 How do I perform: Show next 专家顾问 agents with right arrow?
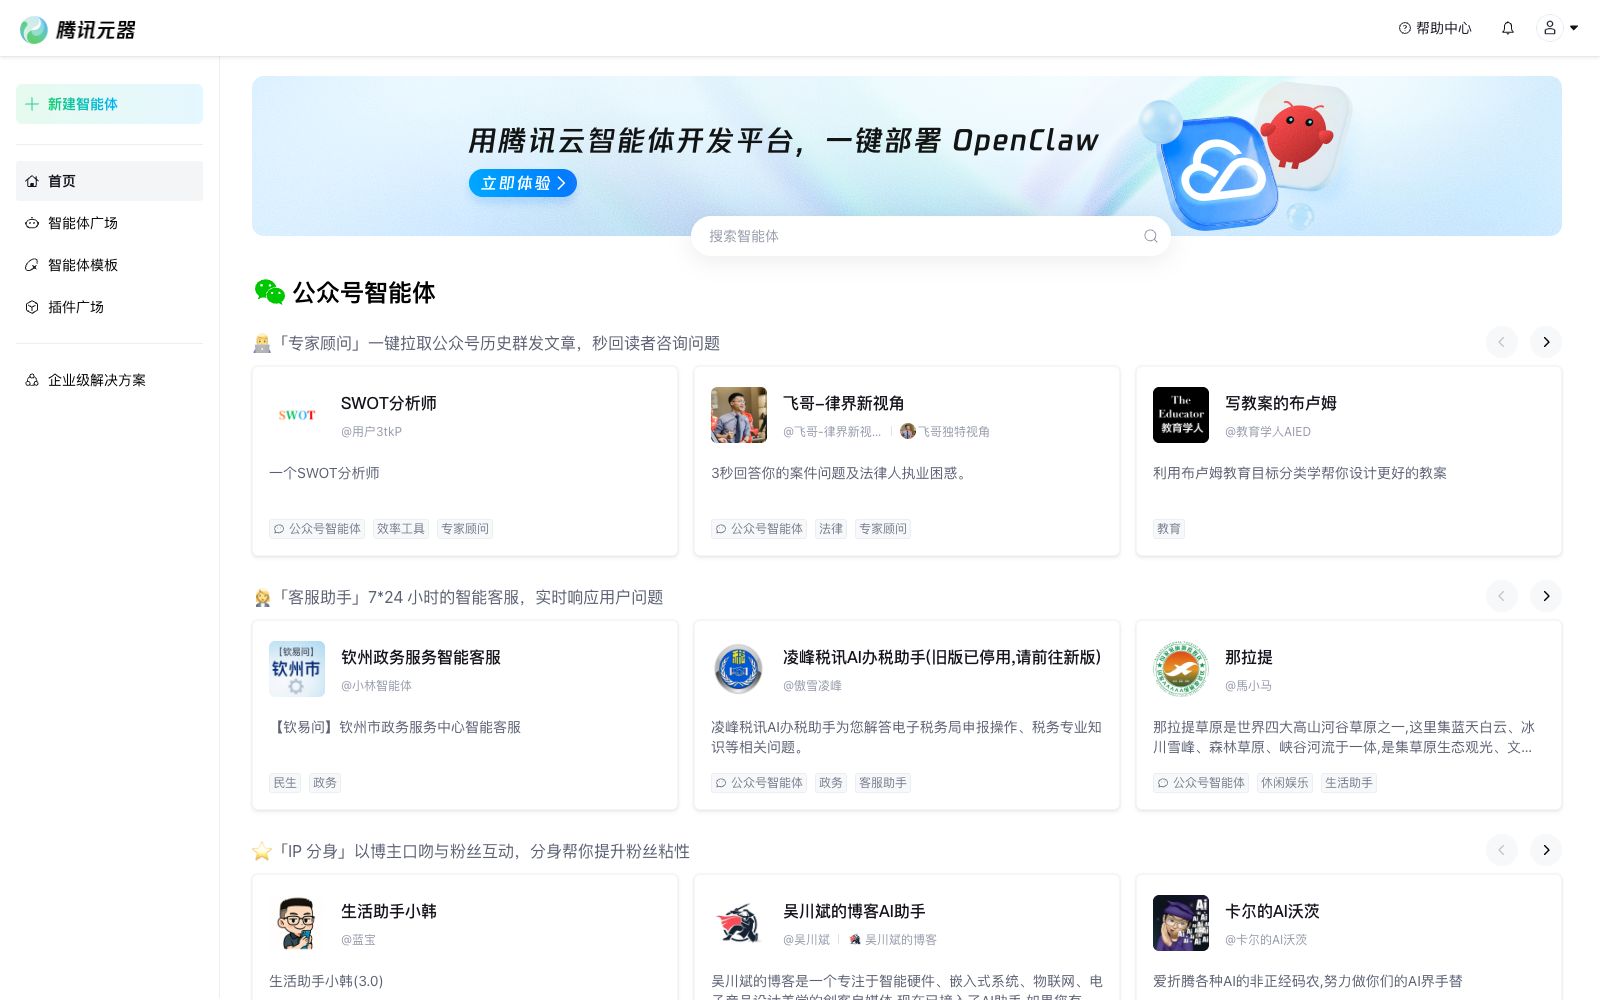pyautogui.click(x=1546, y=342)
